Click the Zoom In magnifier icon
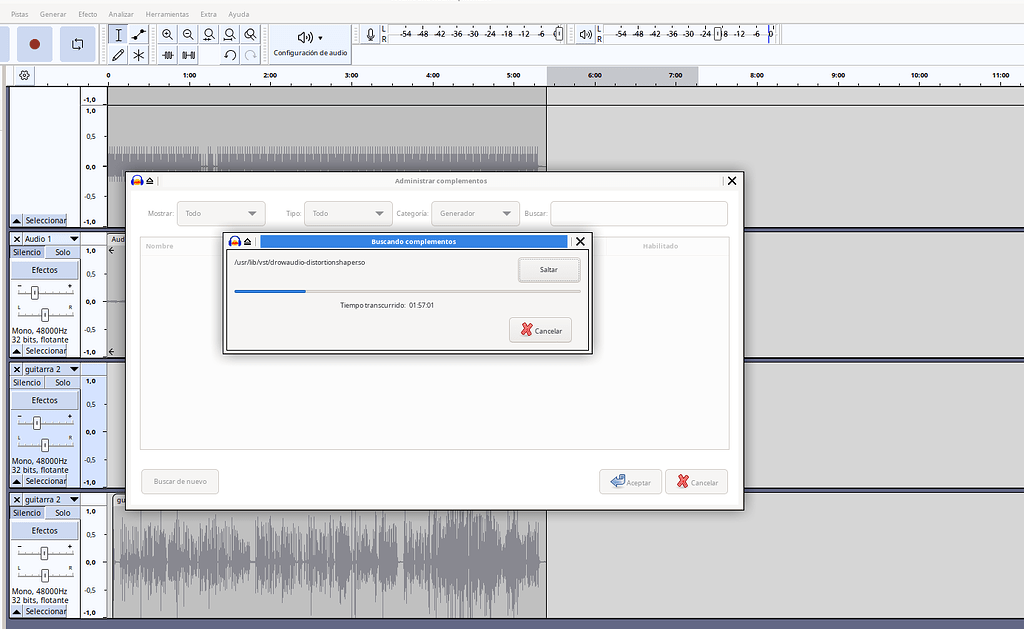Screen dimensions: 1024x629 167,33
